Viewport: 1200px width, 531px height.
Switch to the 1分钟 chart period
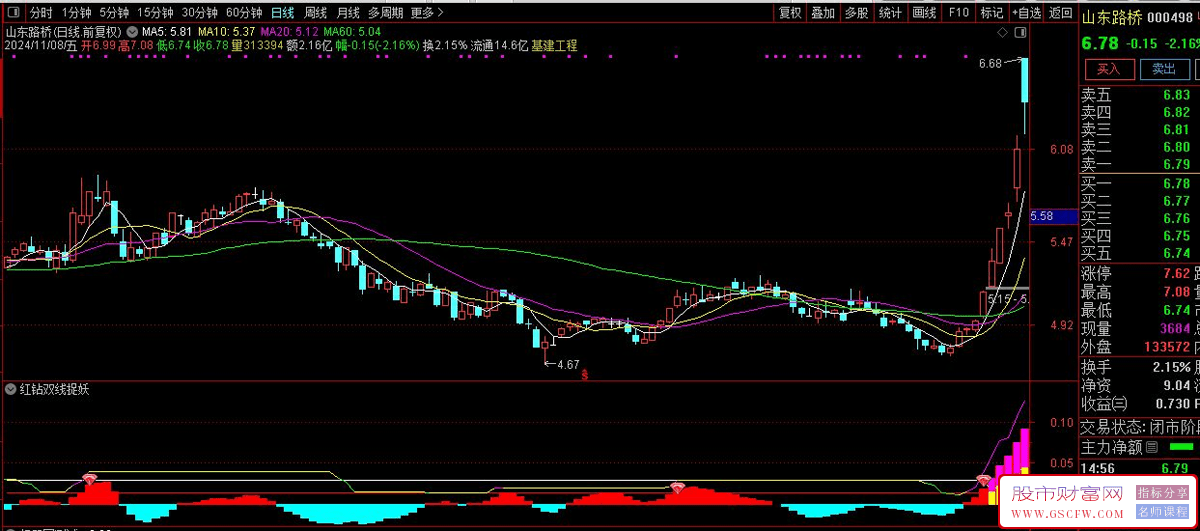(x=75, y=13)
